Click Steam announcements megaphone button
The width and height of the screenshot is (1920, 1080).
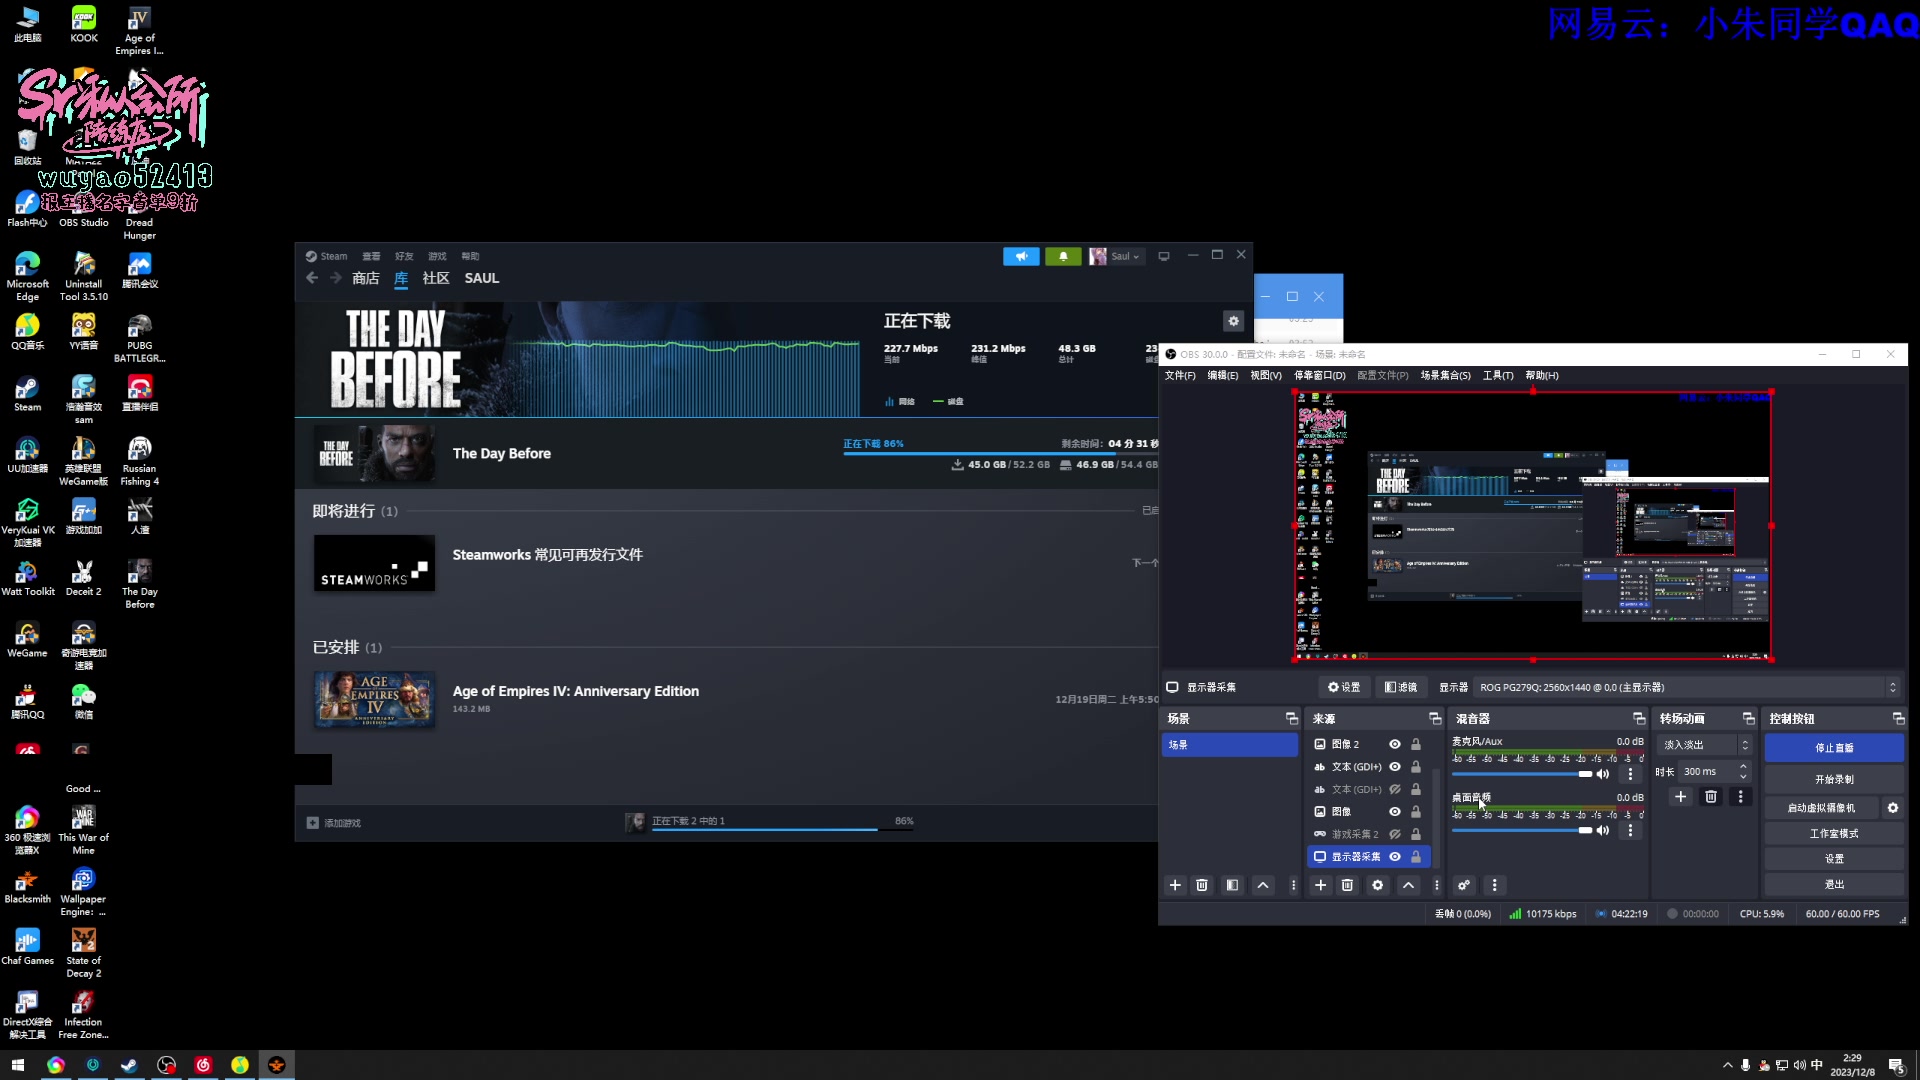click(1021, 257)
